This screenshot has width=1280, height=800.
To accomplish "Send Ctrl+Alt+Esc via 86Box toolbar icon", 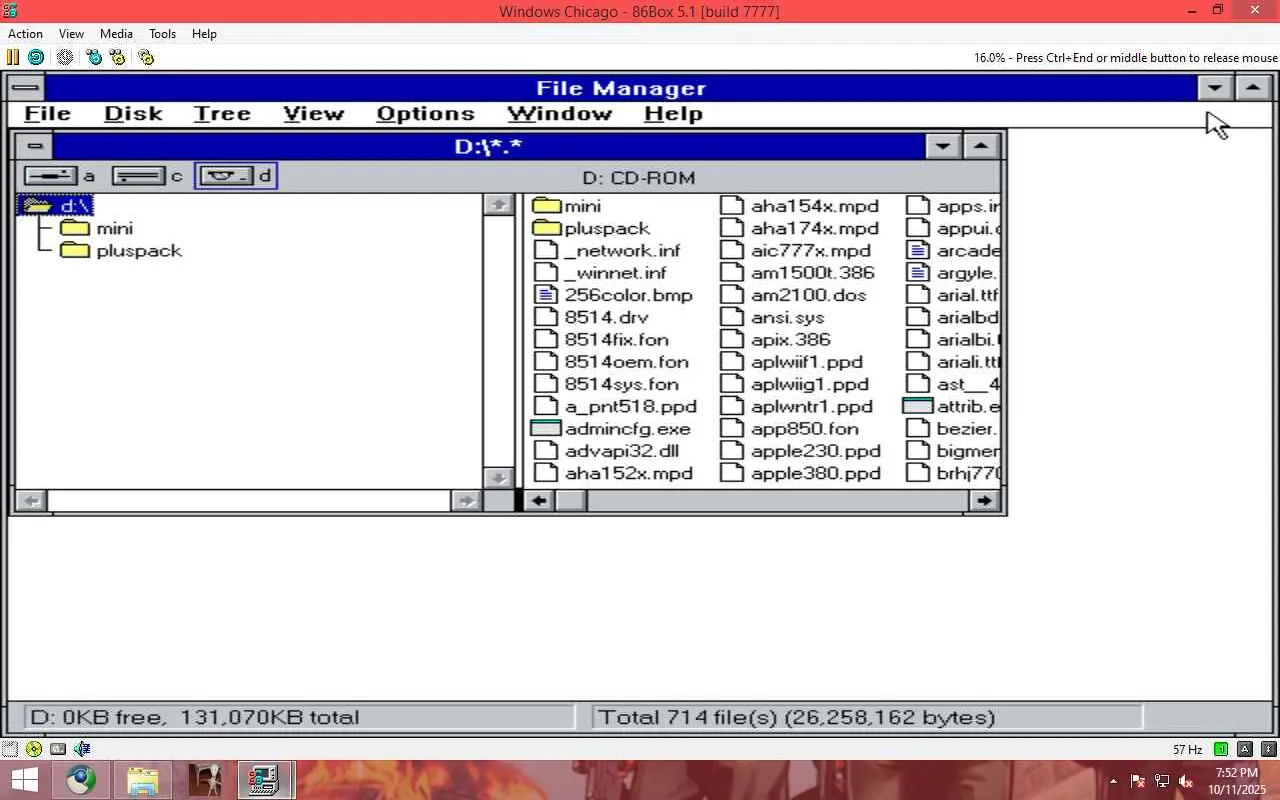I will pyautogui.click(x=118, y=57).
